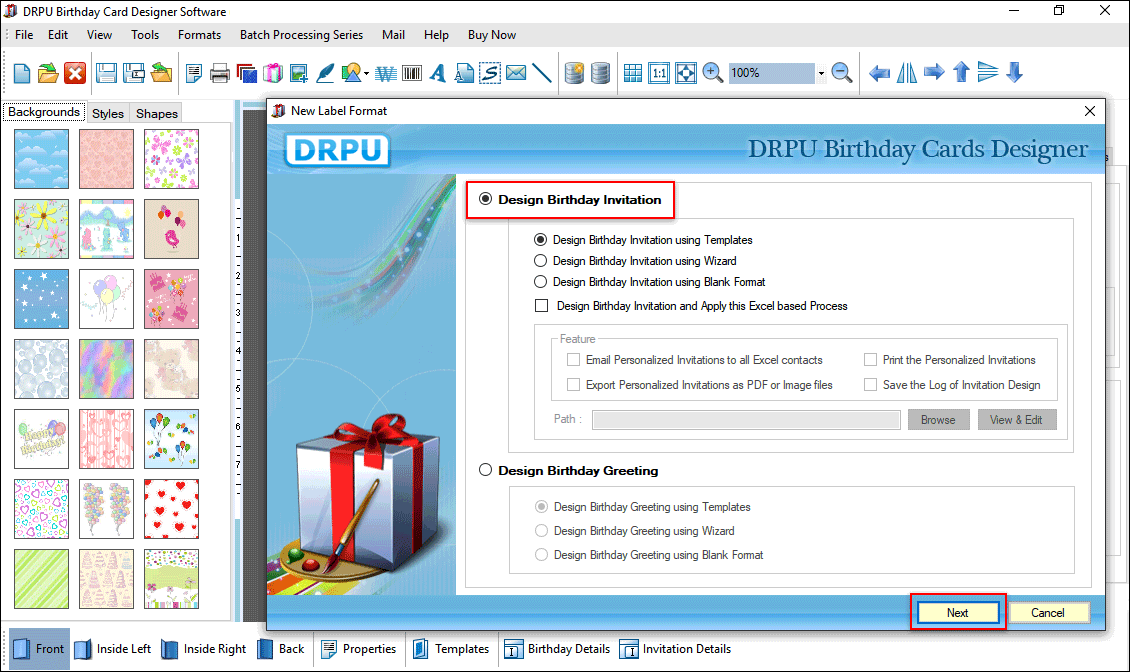1130x672 pixels.
Task: Open the Formats menu
Action: pos(200,35)
